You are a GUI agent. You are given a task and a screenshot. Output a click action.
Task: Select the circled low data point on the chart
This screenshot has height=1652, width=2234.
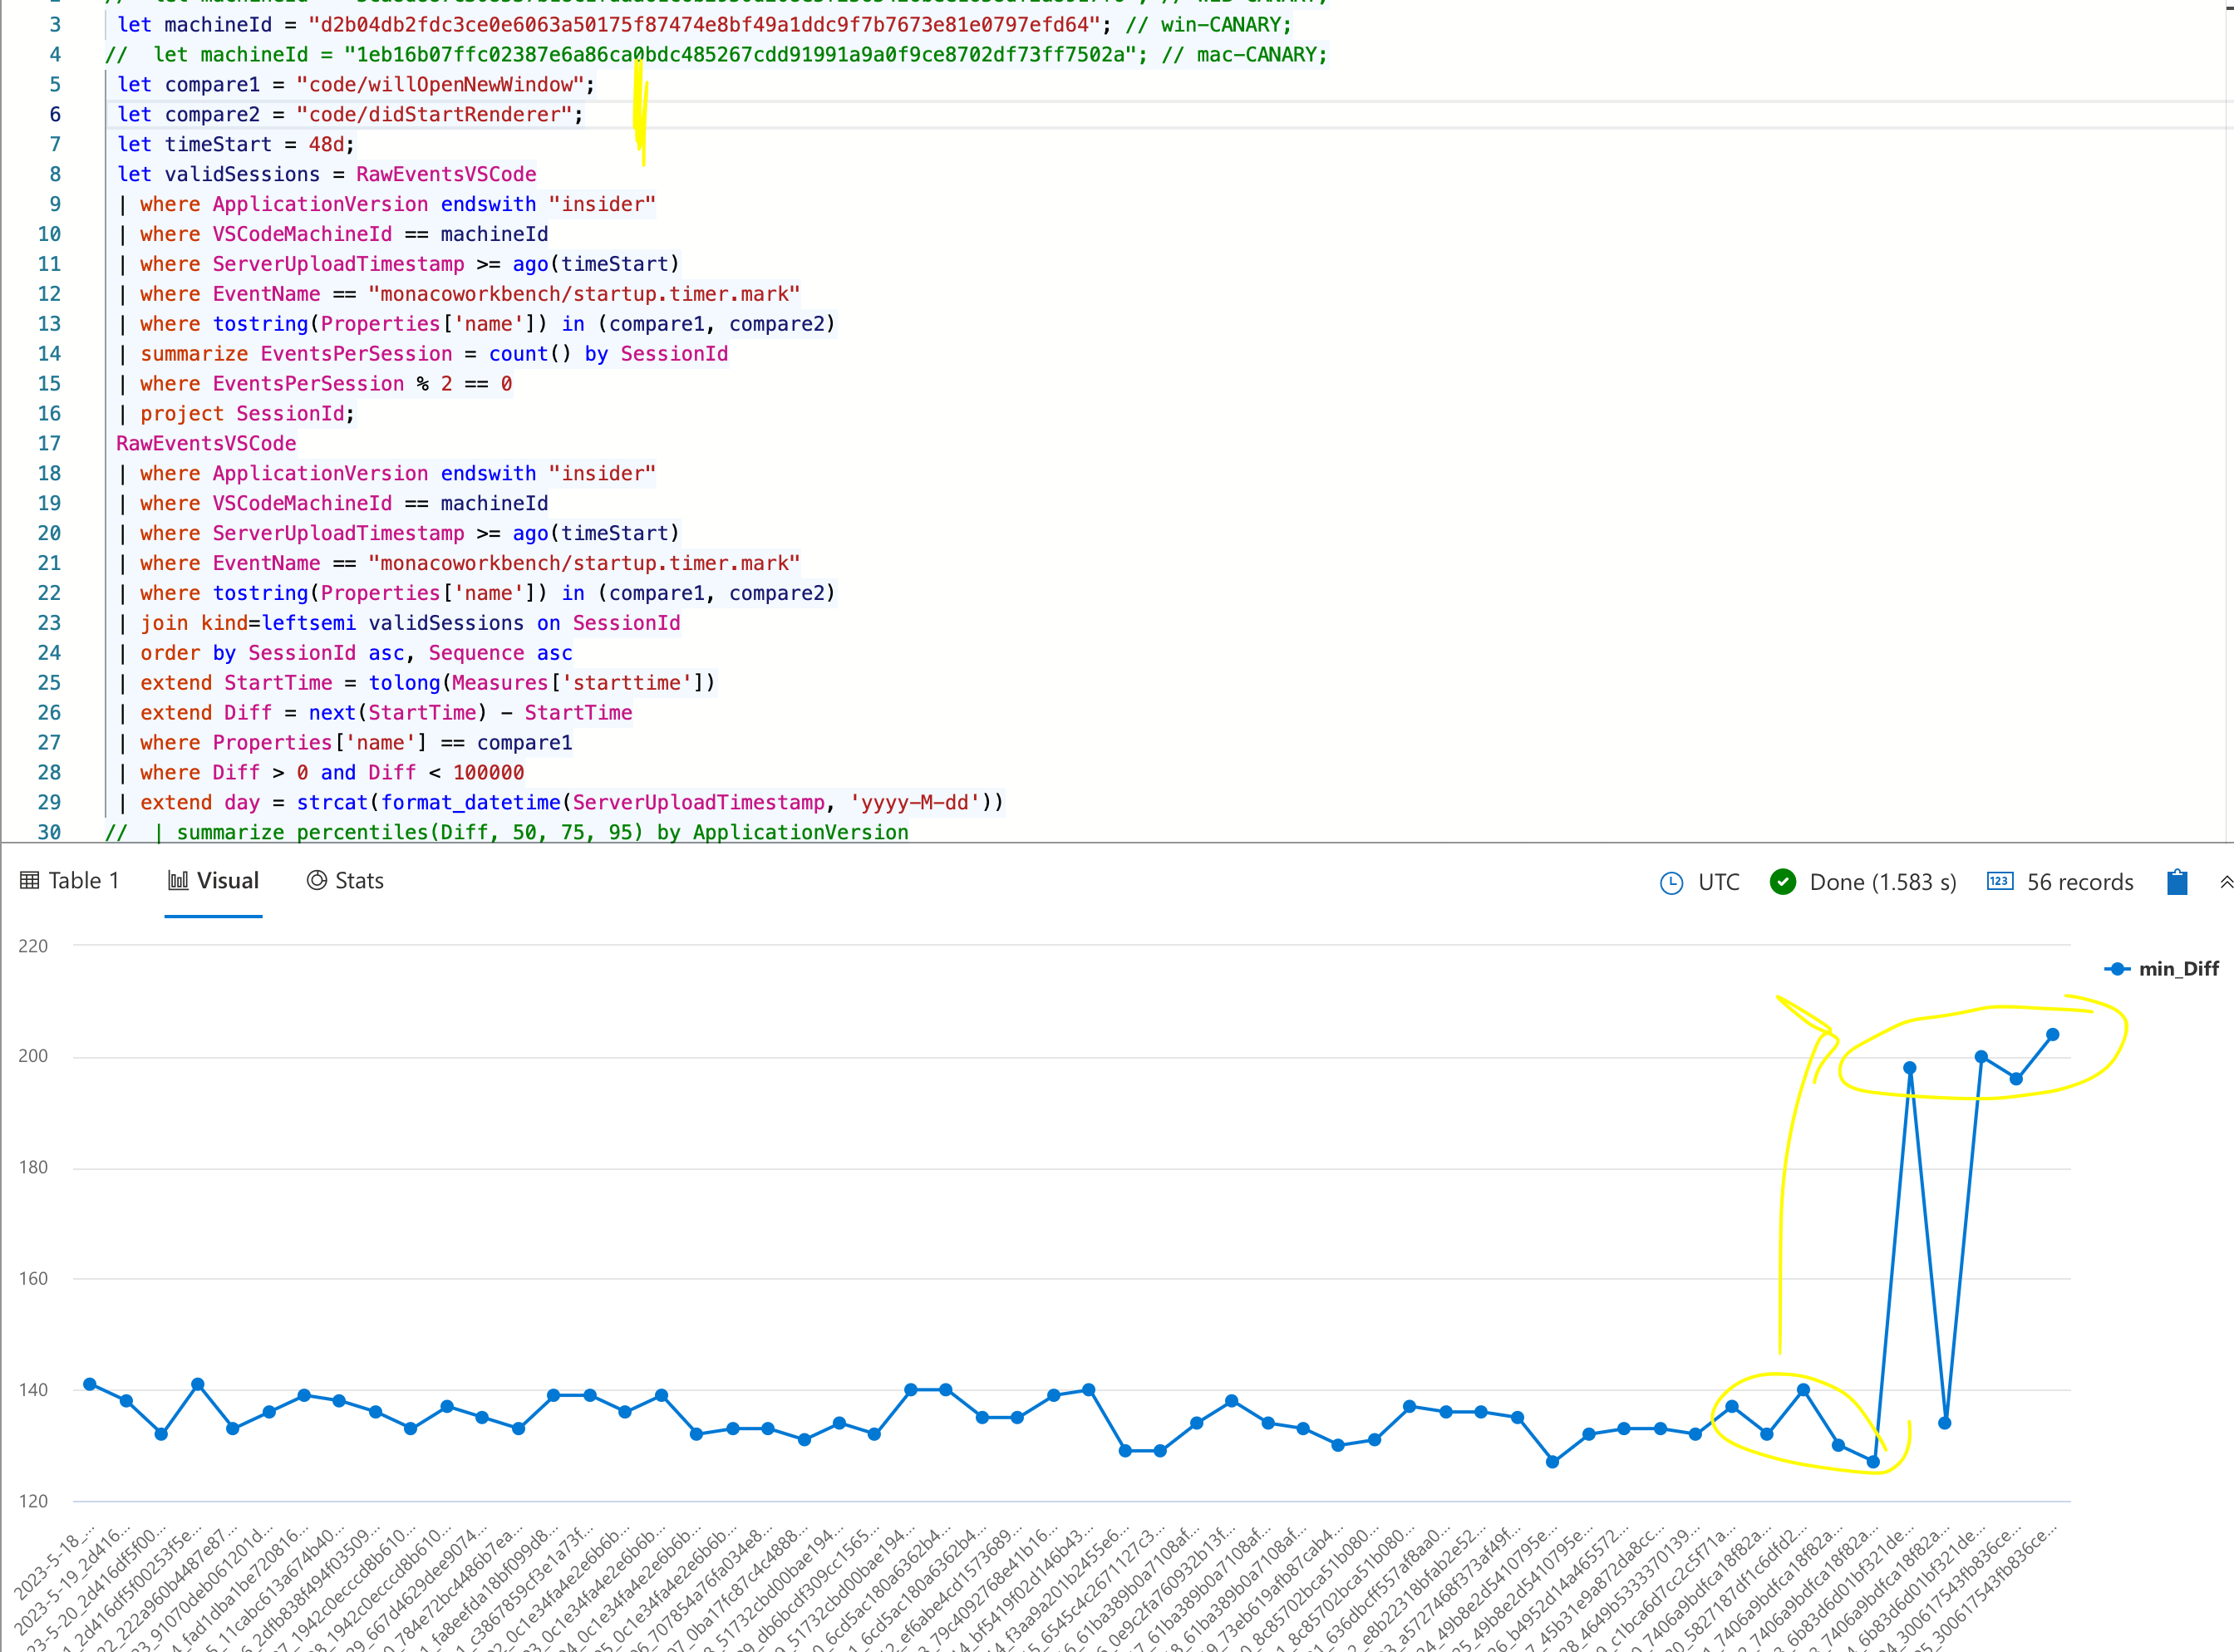(x=1873, y=1461)
